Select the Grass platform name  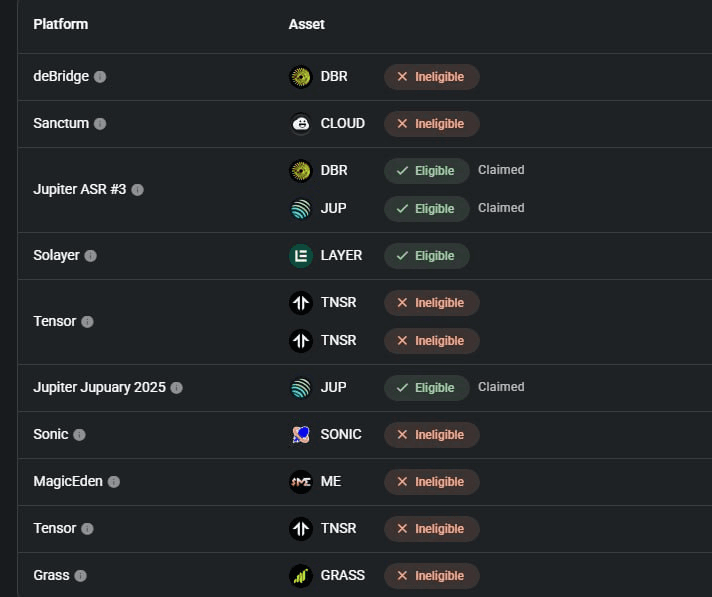pyautogui.click(x=51, y=575)
